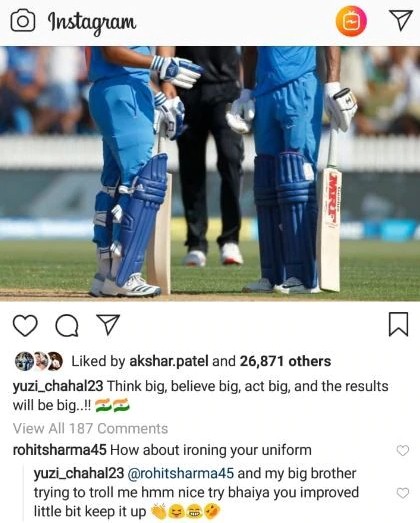View the 26,871 others who liked
Image resolution: width=420 pixels, height=523 pixels.
pyautogui.click(x=285, y=361)
